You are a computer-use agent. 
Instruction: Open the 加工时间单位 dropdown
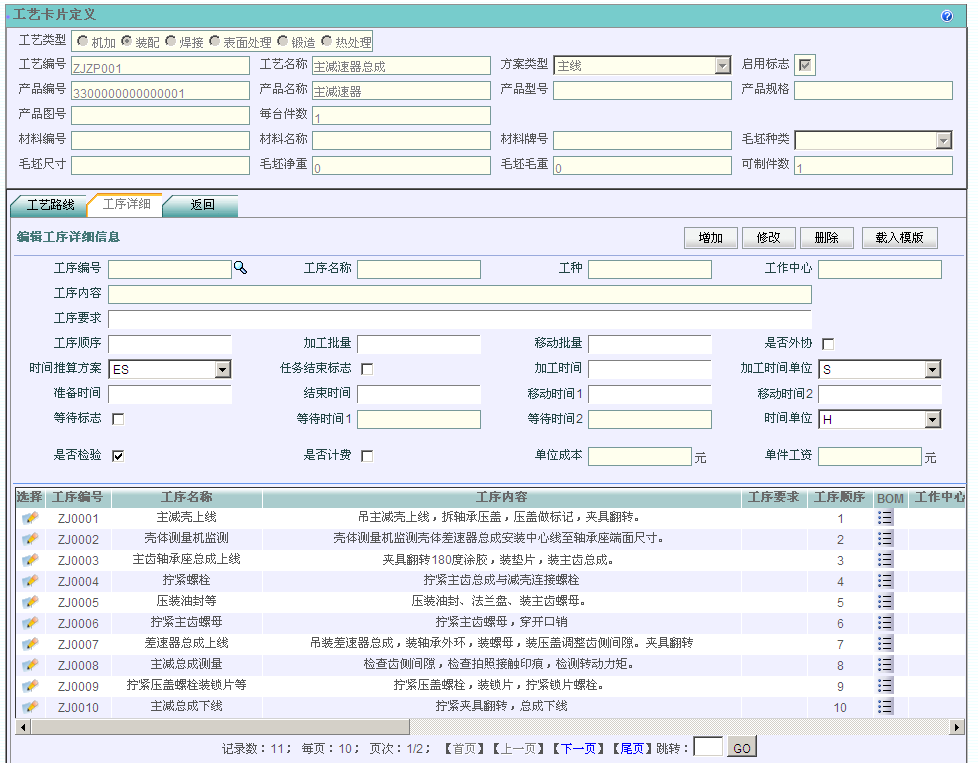[x=932, y=370]
